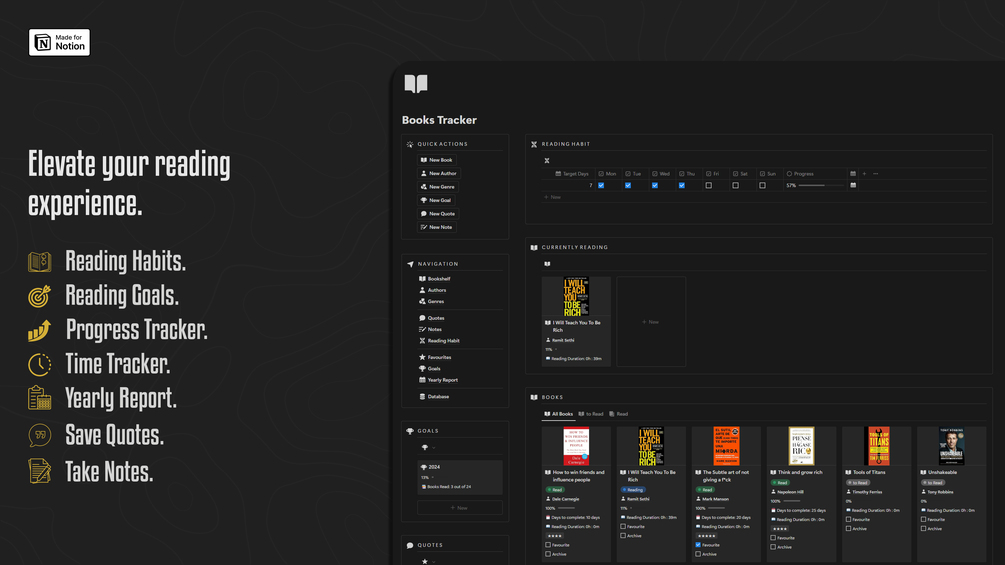
Task: Click the Books section header icon
Action: 534,397
